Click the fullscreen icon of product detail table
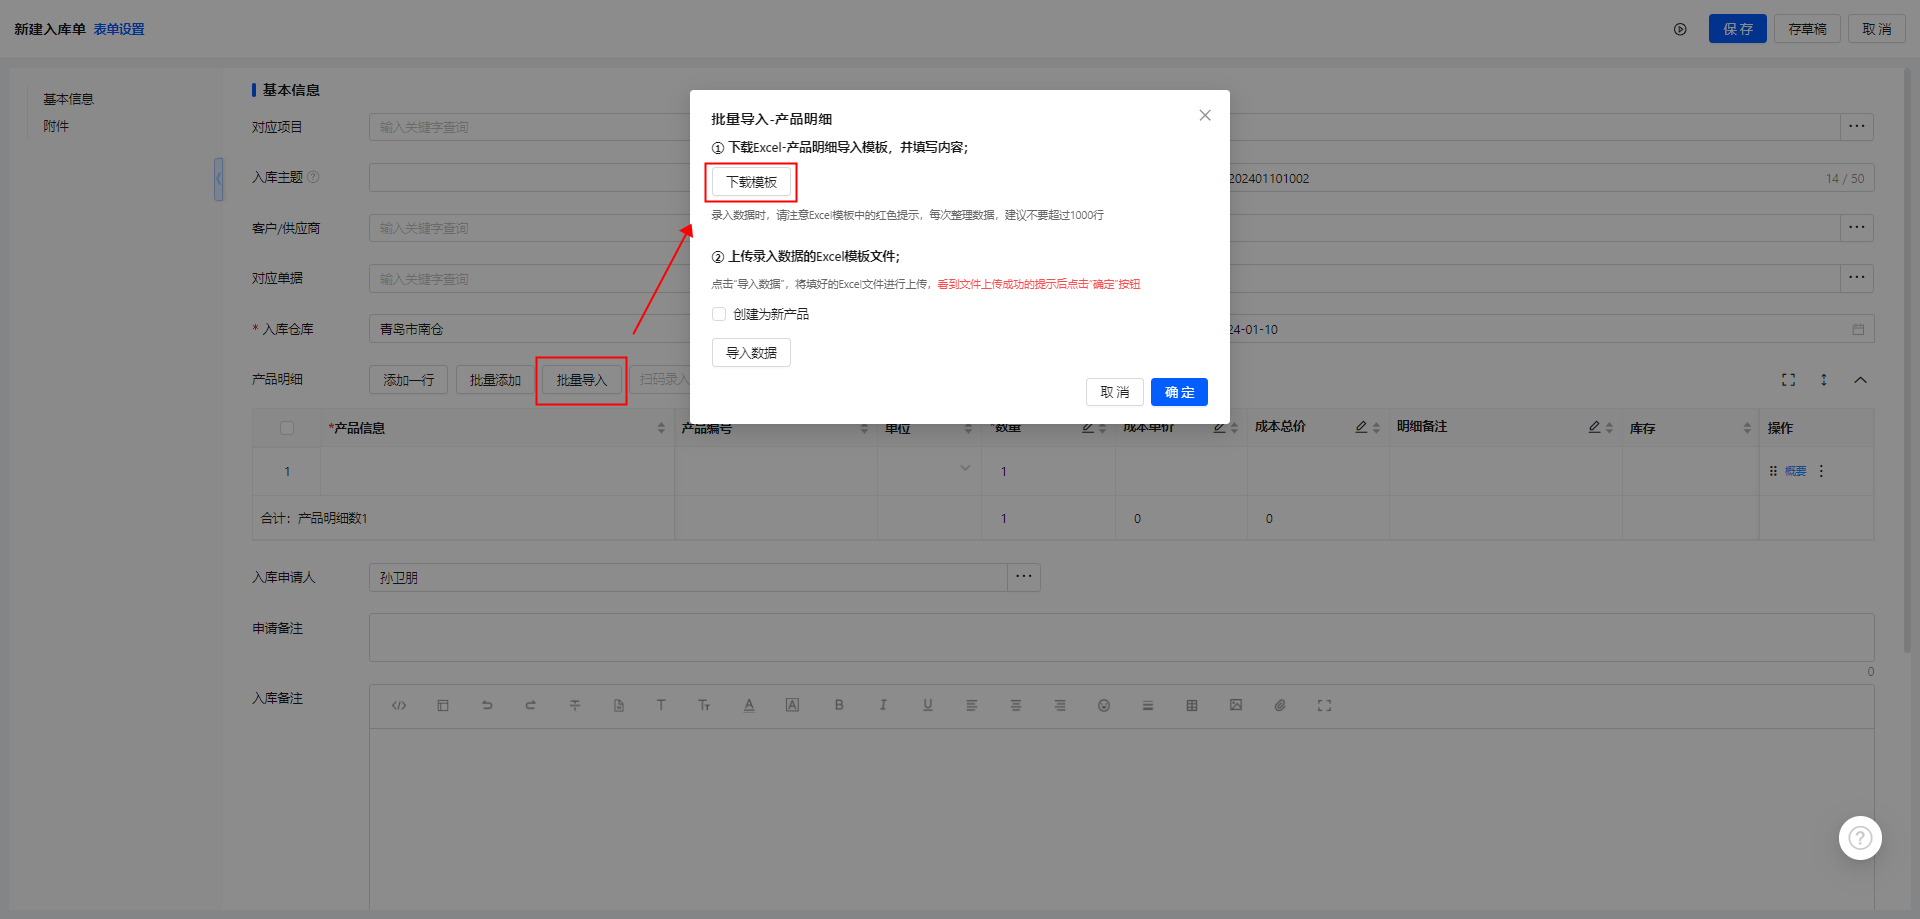This screenshot has width=1920, height=919. pos(1789,380)
